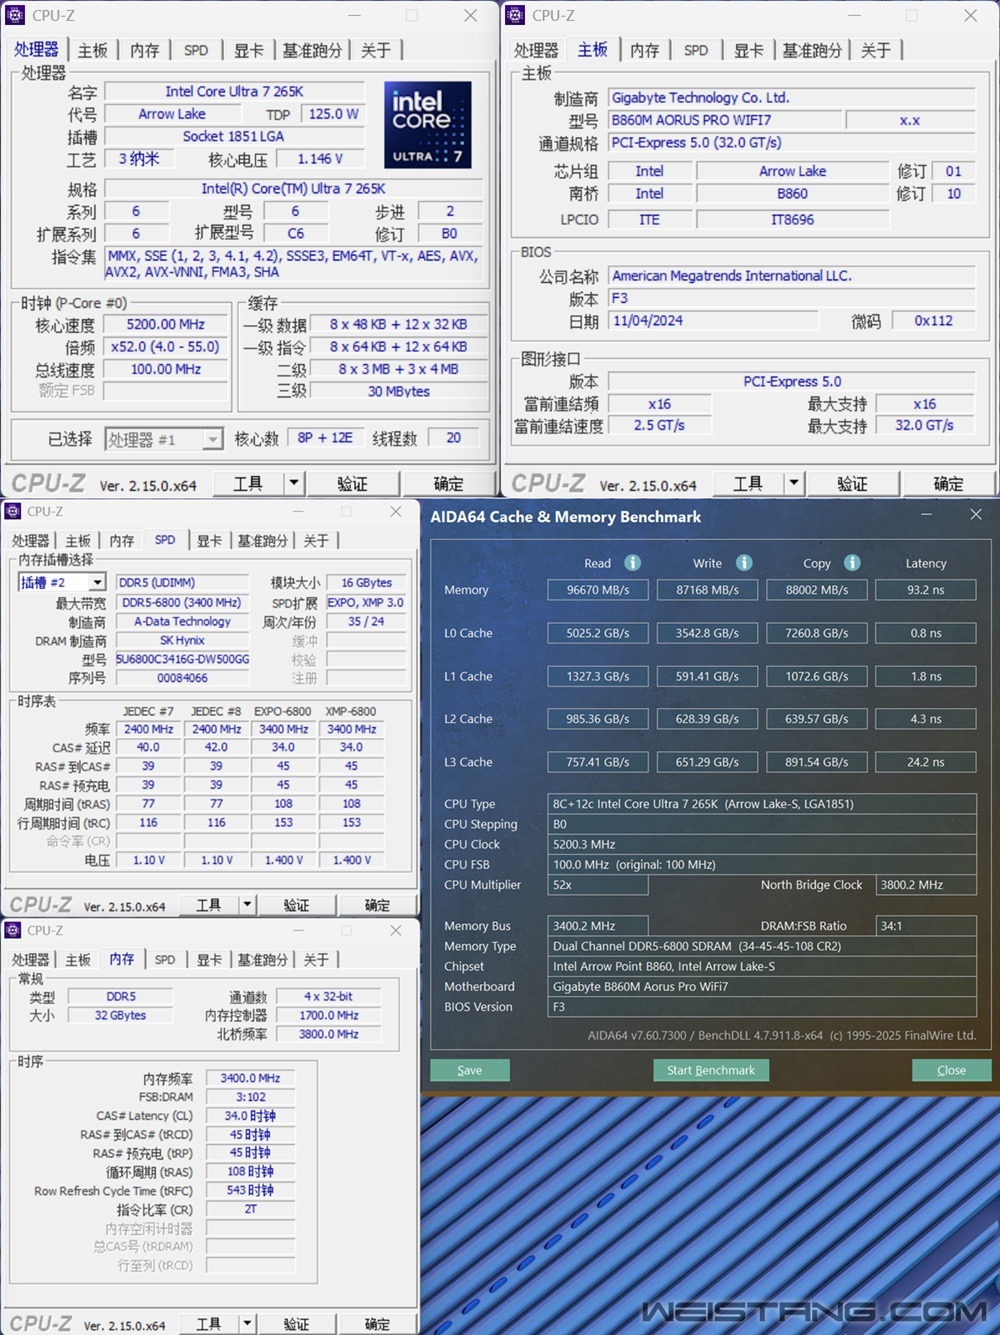This screenshot has width=1000, height=1335.
Task: Expand the 工具 arrow in the memory timings window
Action: (x=247, y=1323)
